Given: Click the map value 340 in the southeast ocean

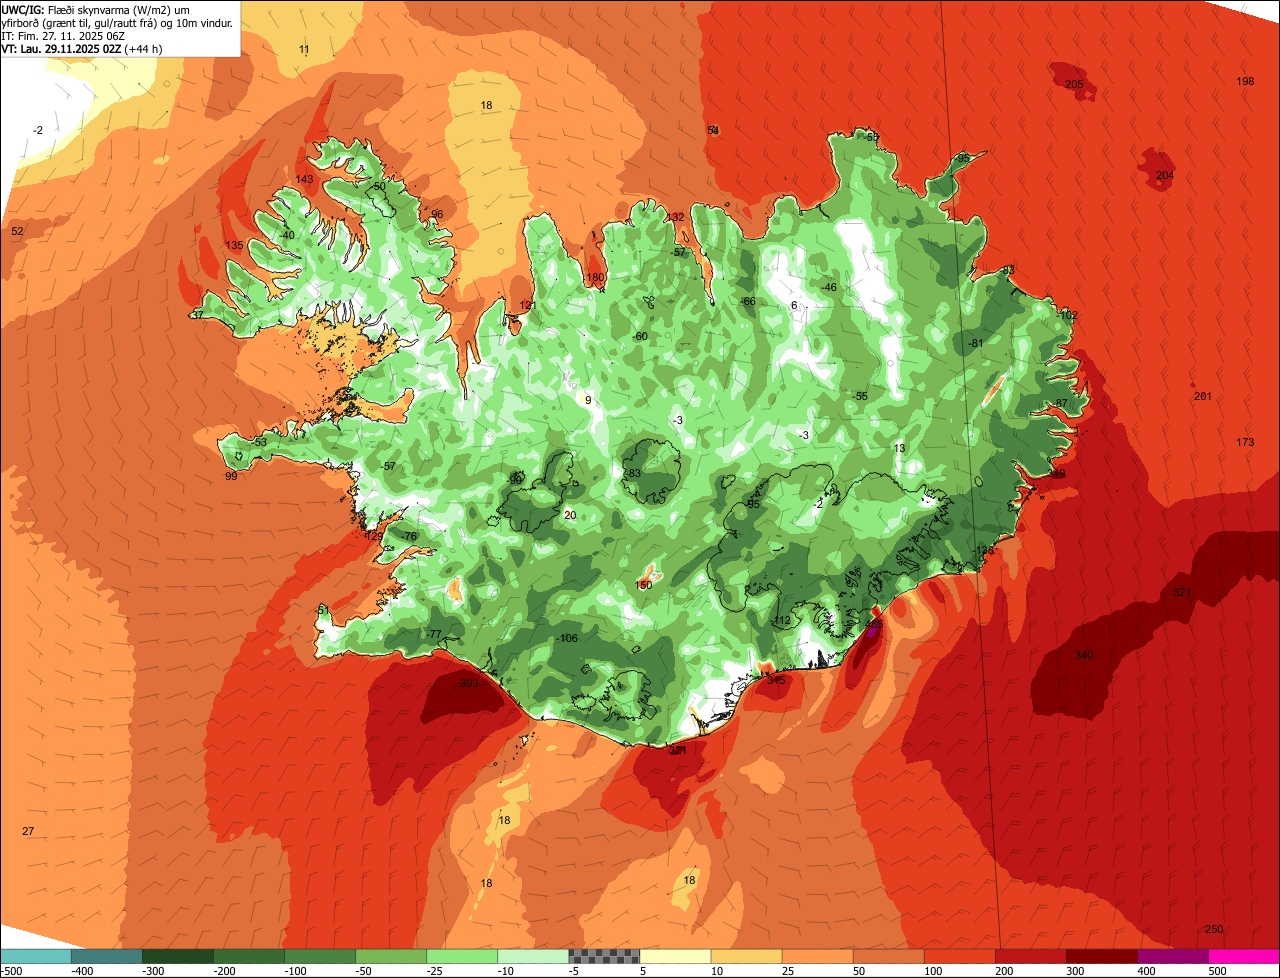Looking at the screenshot, I should (1083, 656).
